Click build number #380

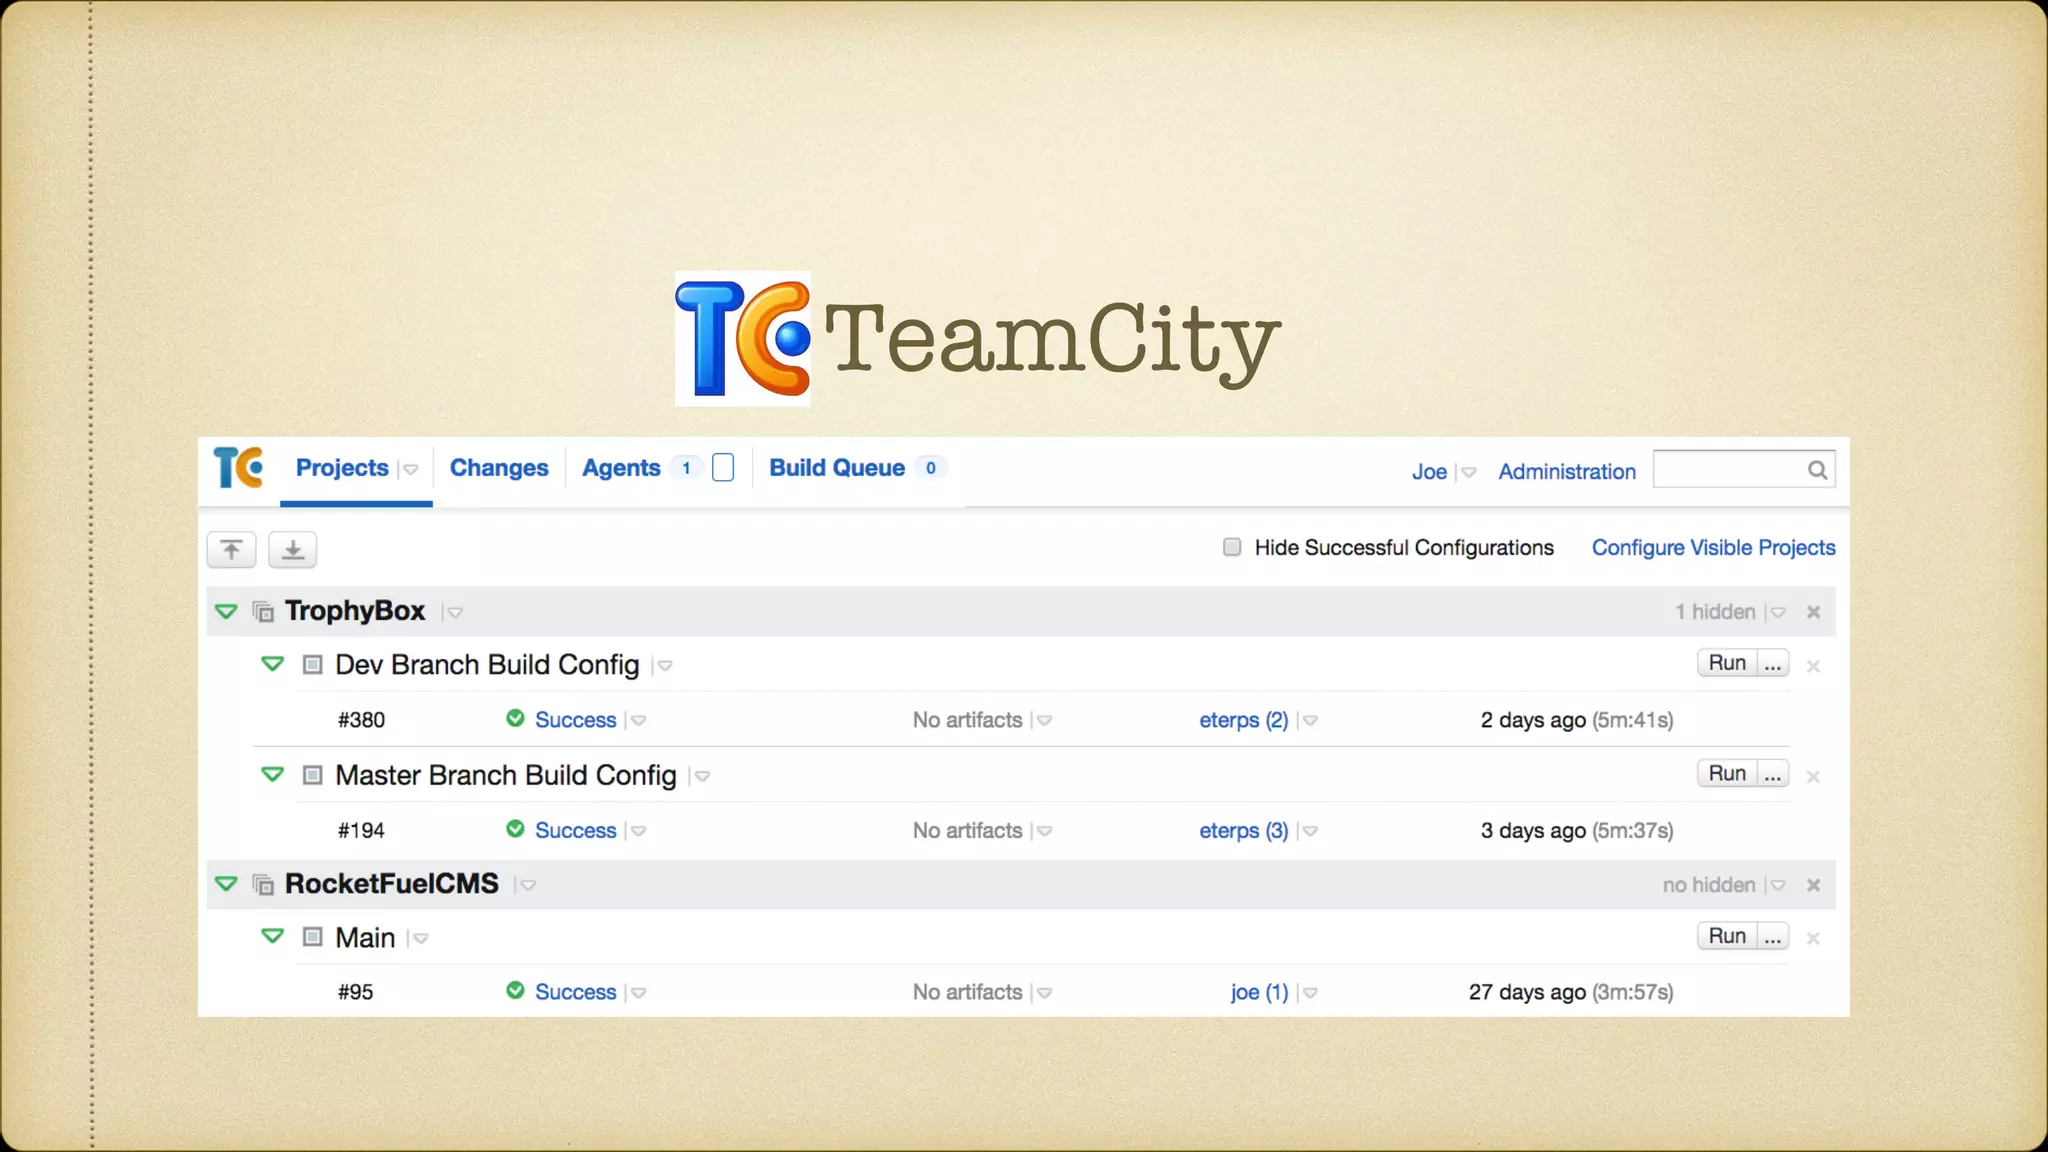pyautogui.click(x=361, y=720)
